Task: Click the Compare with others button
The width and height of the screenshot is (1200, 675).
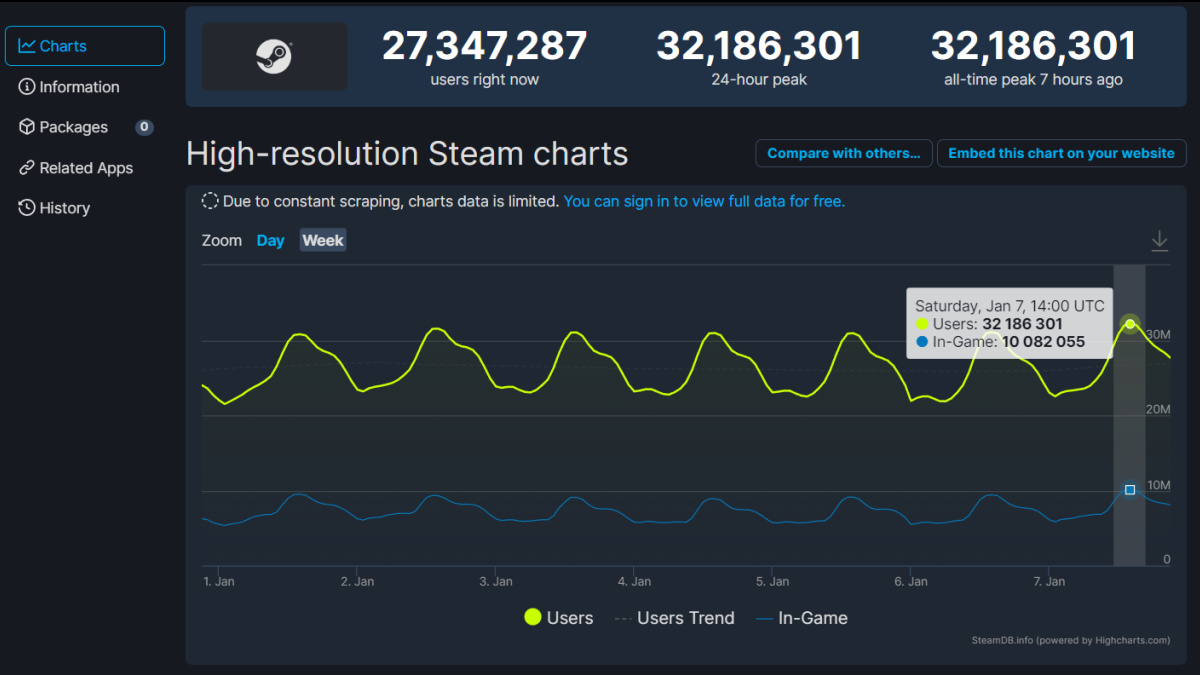Action: [x=843, y=153]
